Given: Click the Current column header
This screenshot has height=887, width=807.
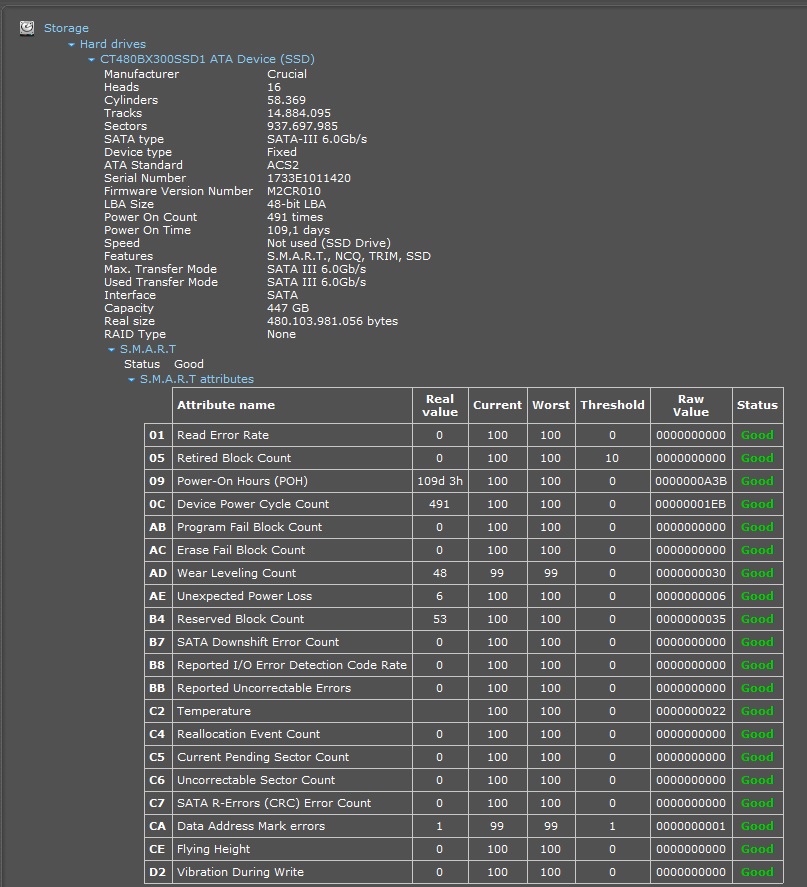Looking at the screenshot, I should 497,405.
